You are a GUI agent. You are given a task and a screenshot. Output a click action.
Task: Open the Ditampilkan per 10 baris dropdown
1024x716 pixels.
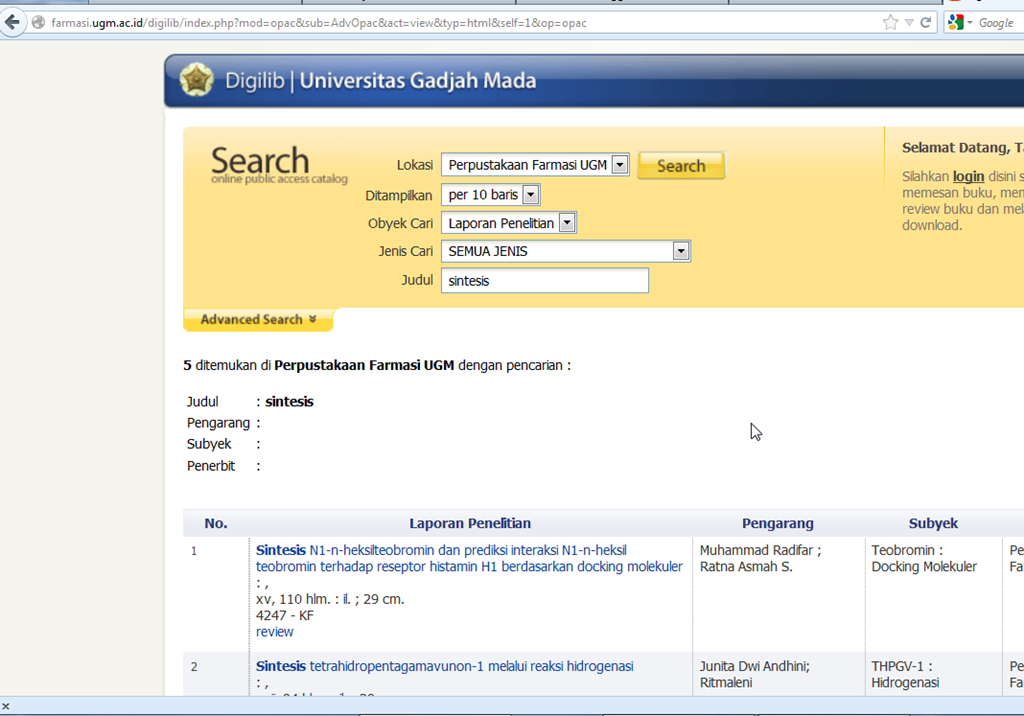pyautogui.click(x=490, y=195)
